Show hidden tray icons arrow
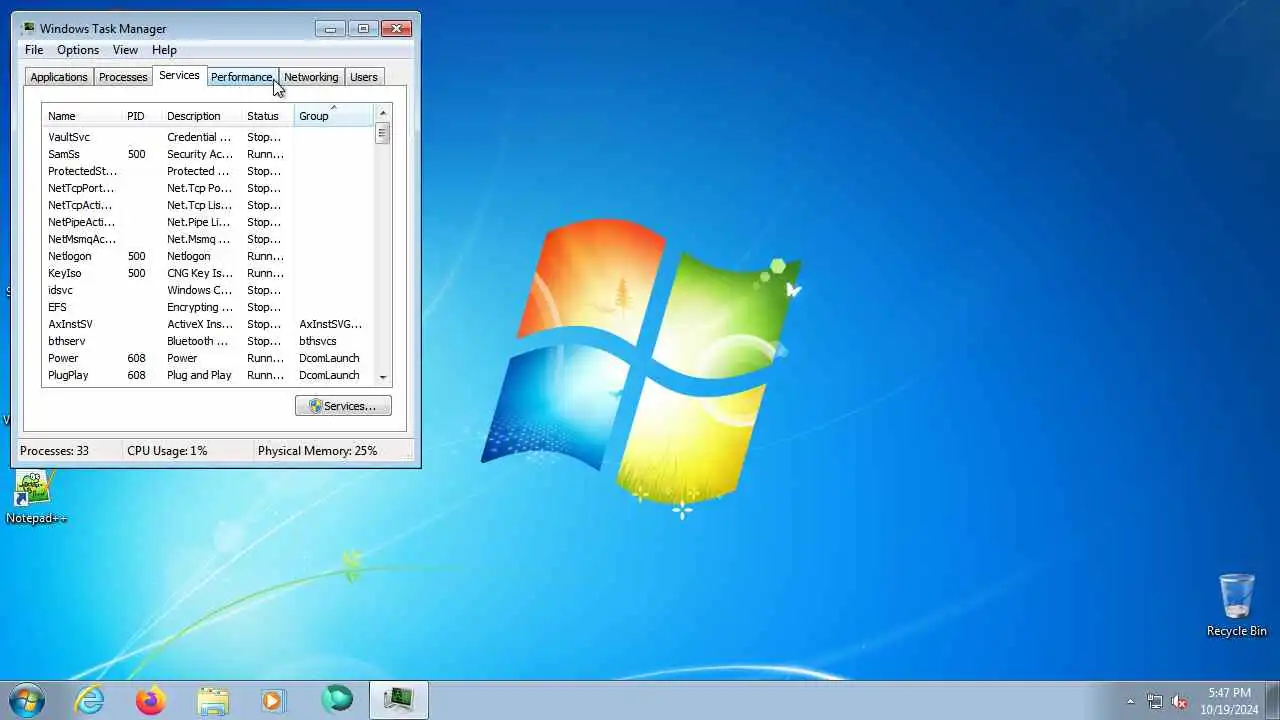The width and height of the screenshot is (1280, 720). pos(1131,702)
